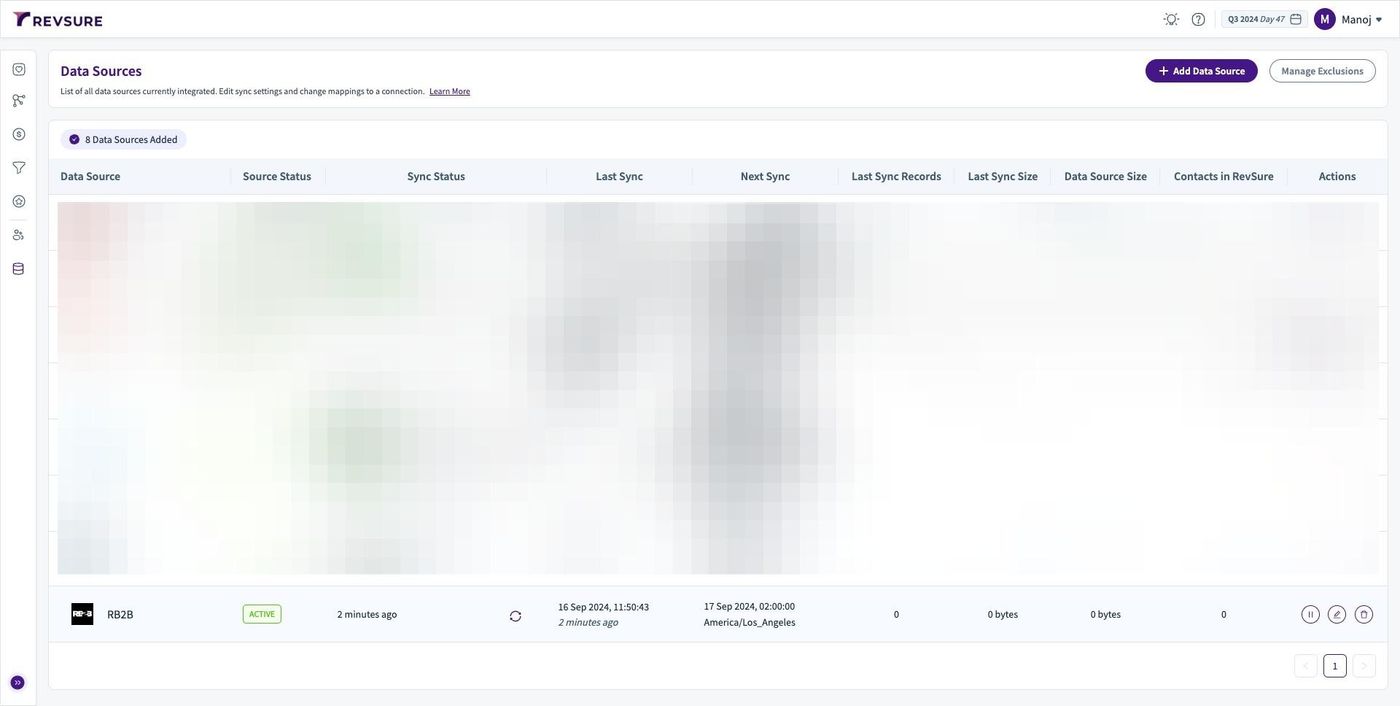The height and width of the screenshot is (706, 1400).
Task: Select page 1 in pagination
Action: (x=1335, y=666)
